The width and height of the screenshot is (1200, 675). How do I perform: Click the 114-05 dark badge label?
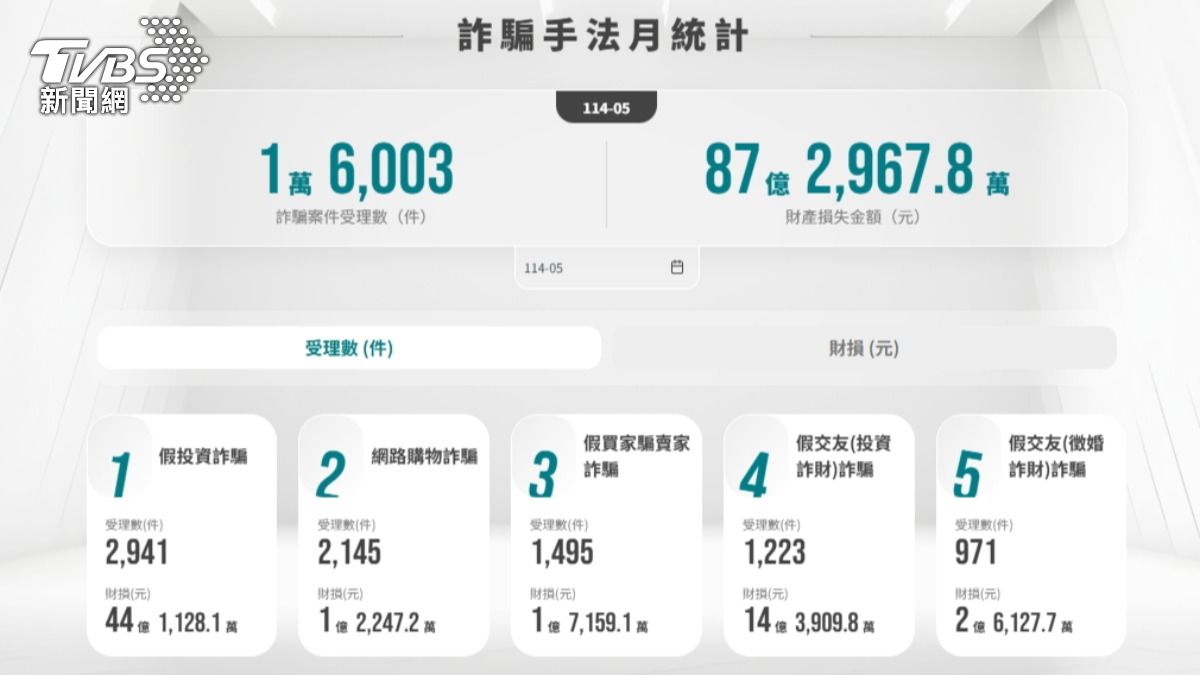606,108
